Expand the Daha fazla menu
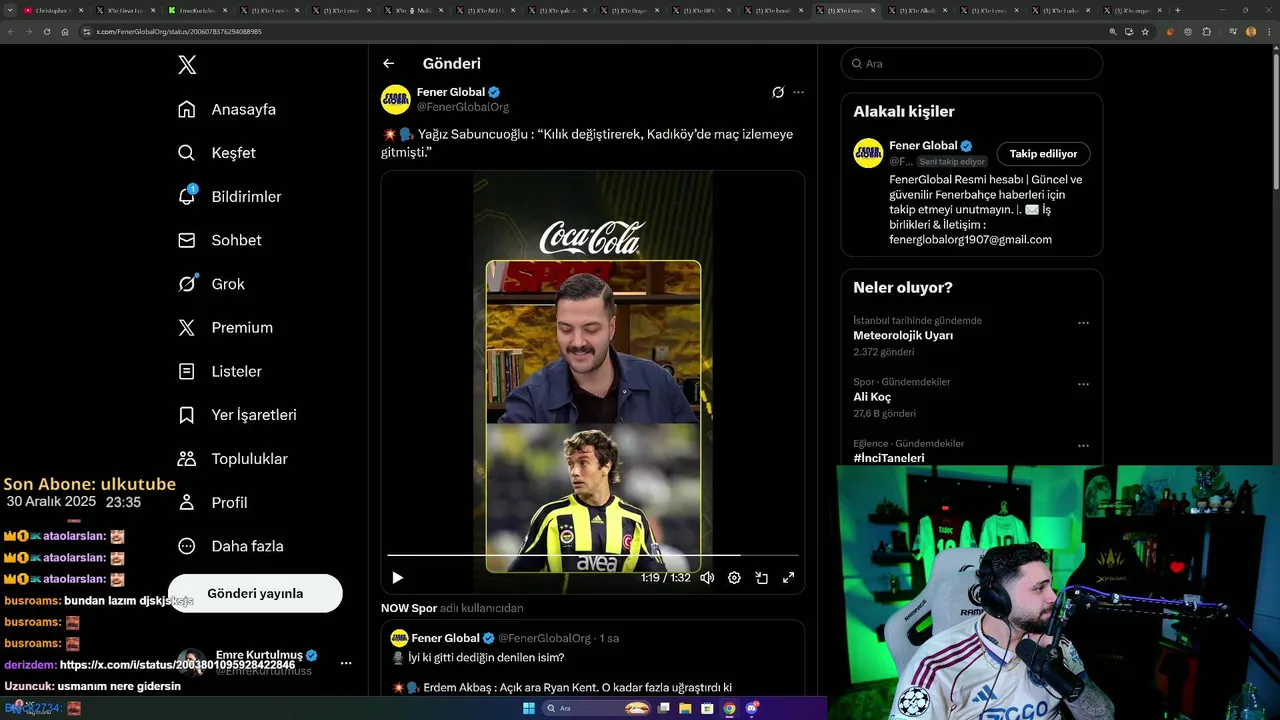1280x720 pixels. (x=230, y=546)
